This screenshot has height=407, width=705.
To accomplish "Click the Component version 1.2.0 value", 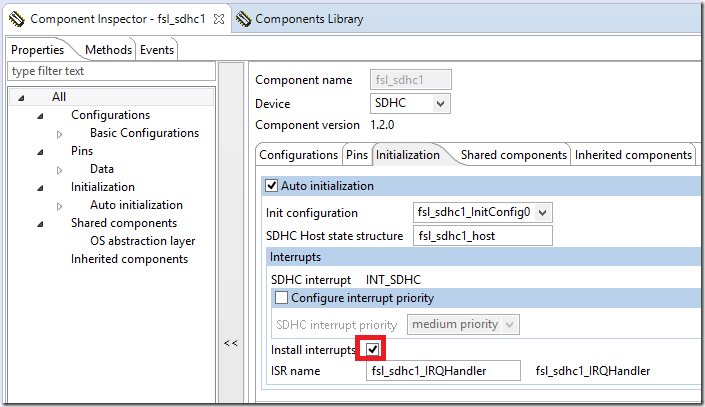I will (x=382, y=125).
